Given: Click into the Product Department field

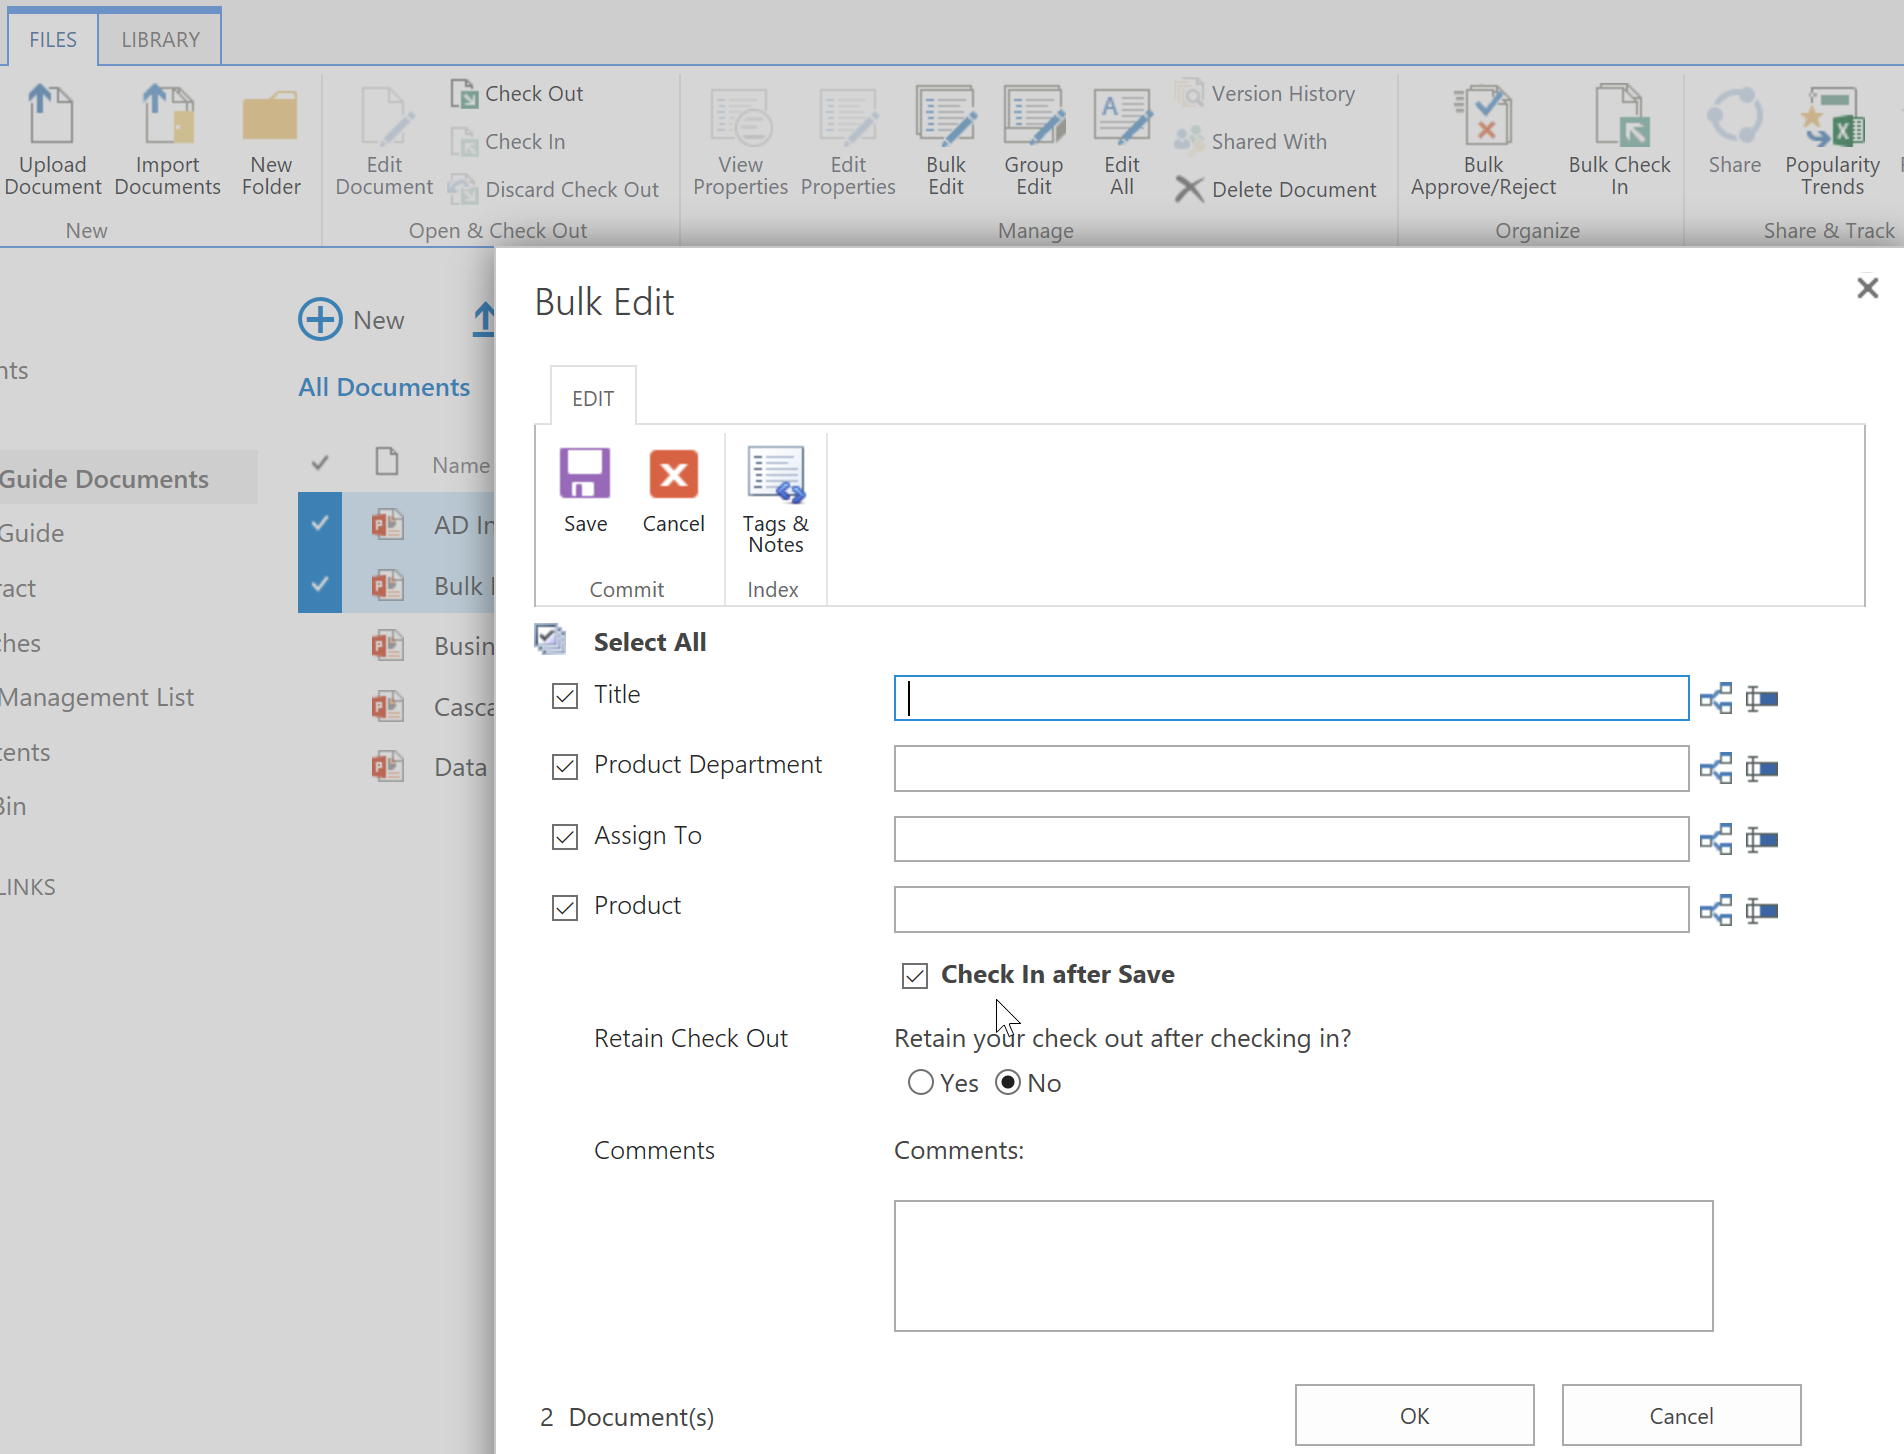Looking at the screenshot, I should tap(1291, 768).
